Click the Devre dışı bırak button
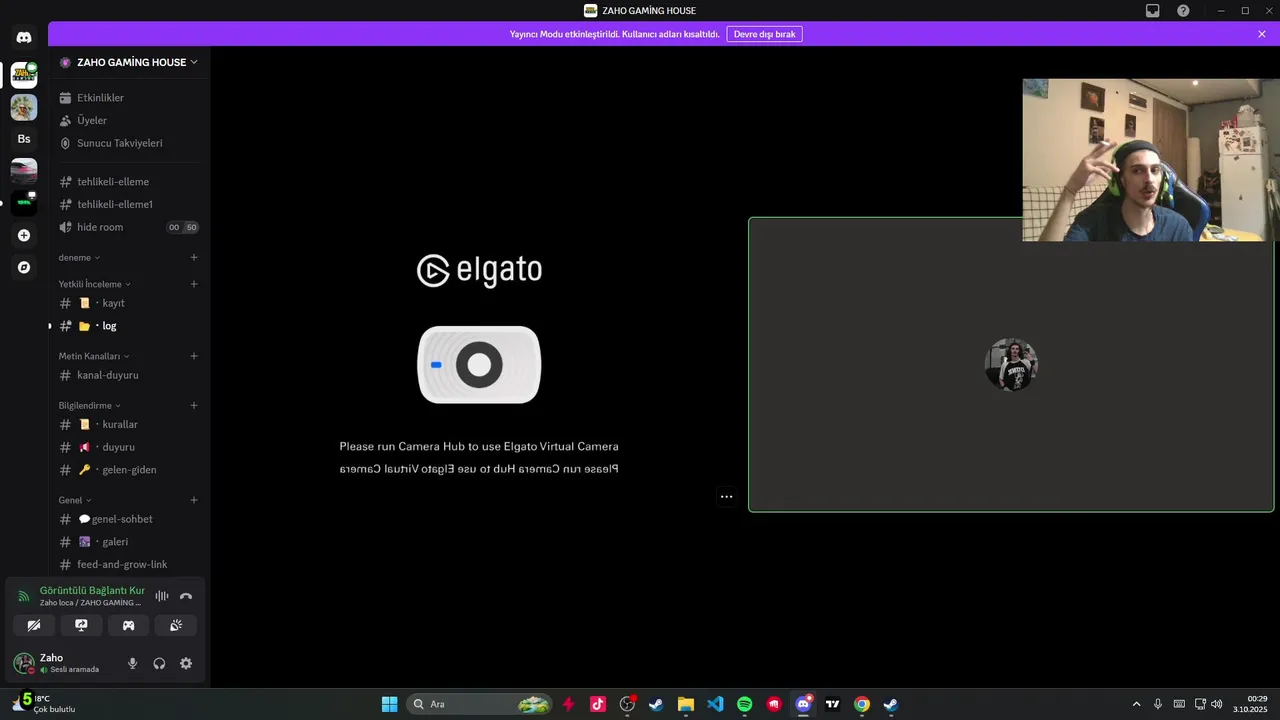 pos(764,34)
